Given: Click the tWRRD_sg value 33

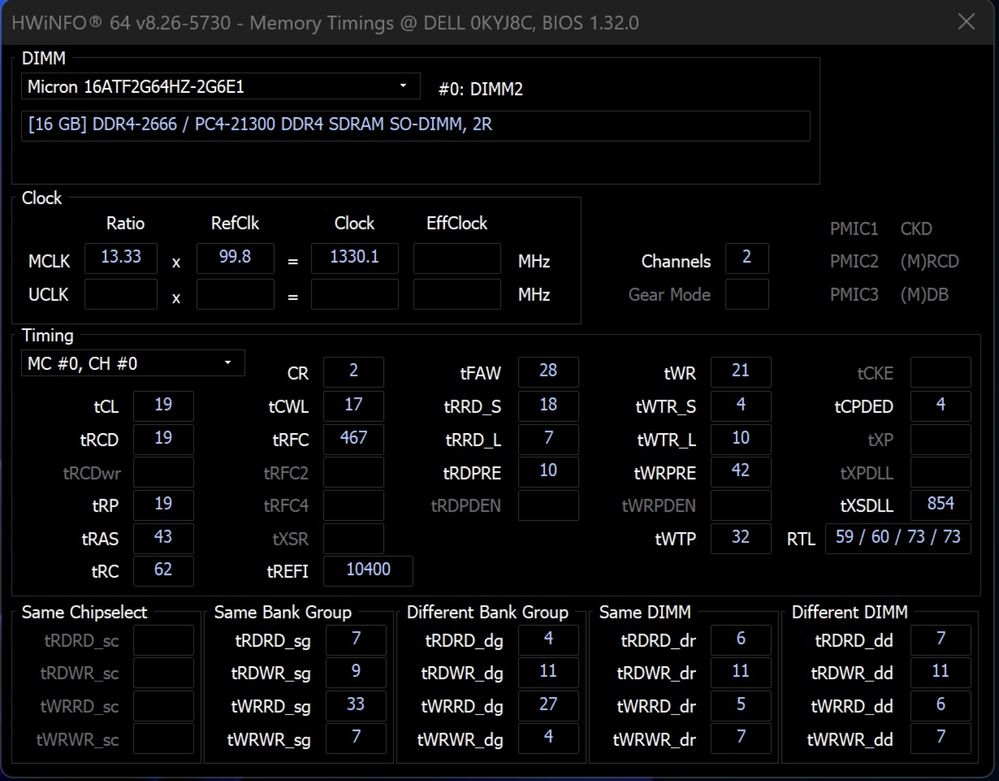Looking at the screenshot, I should [x=356, y=706].
